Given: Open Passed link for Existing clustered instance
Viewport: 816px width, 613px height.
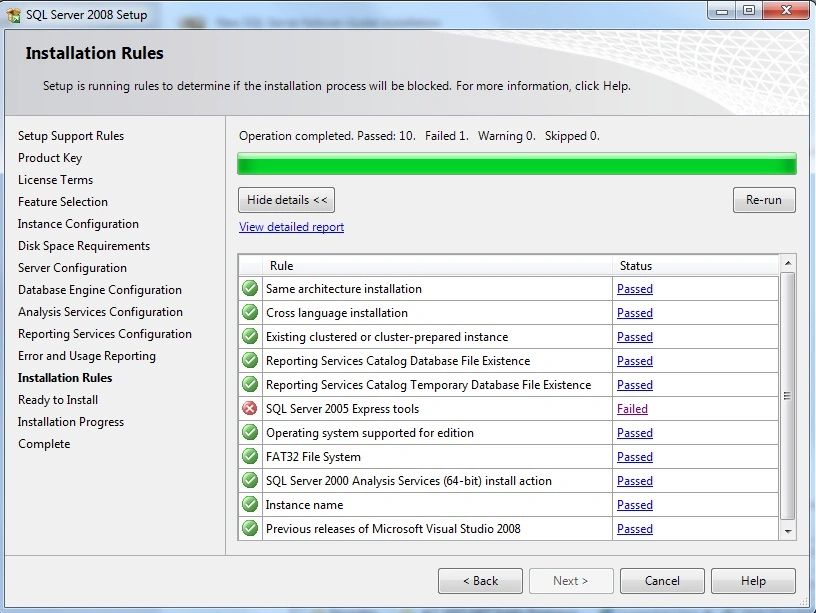Looking at the screenshot, I should point(634,337).
